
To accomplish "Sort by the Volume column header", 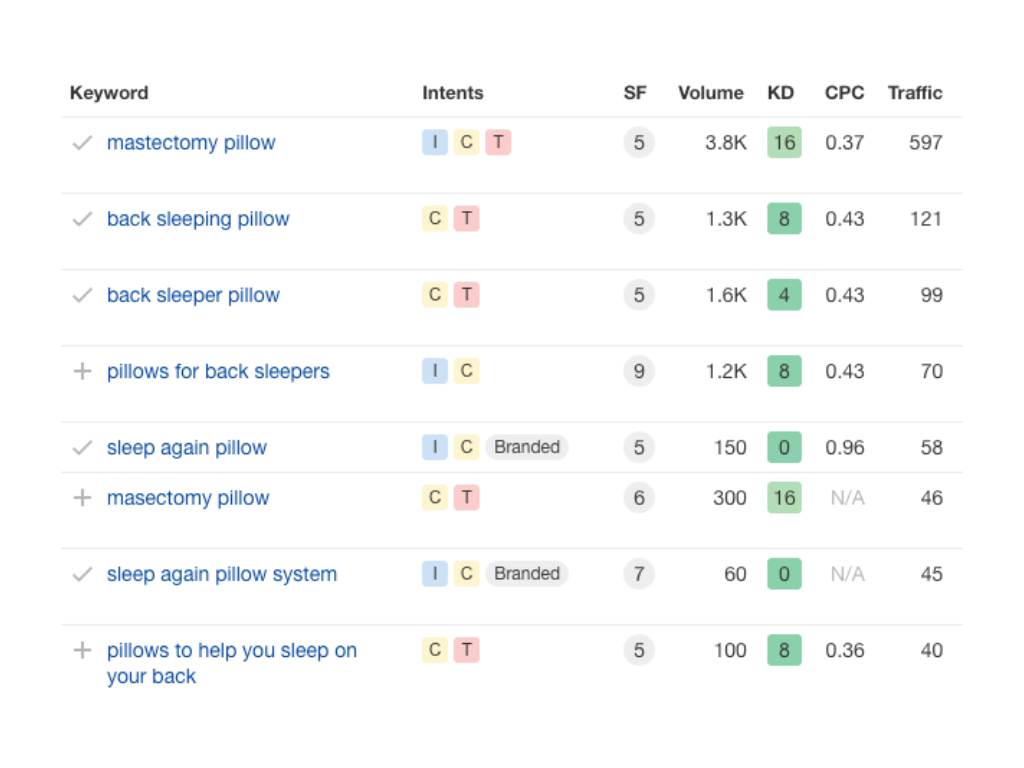I will (x=711, y=93).
